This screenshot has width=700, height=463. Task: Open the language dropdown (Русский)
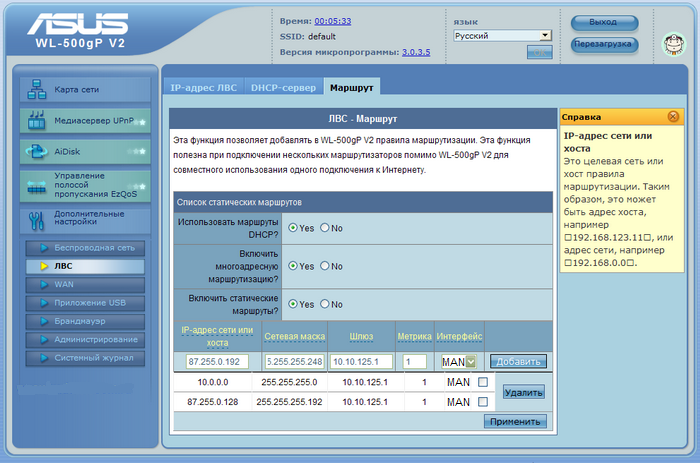pyautogui.click(x=502, y=36)
